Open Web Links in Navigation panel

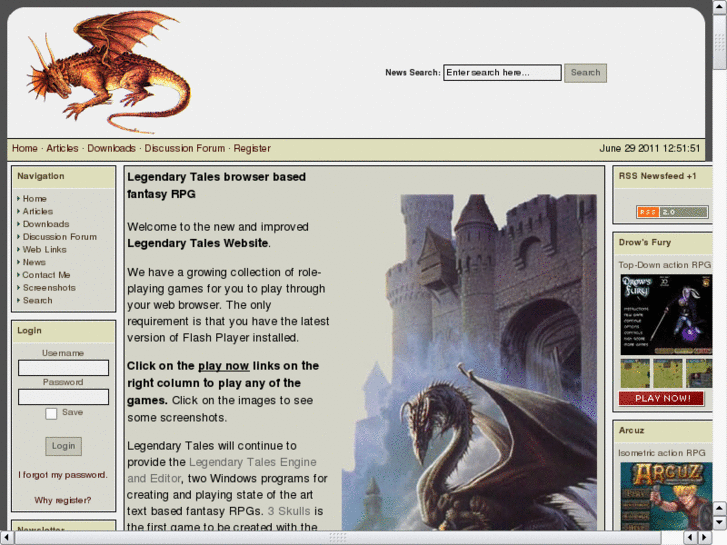[45, 250]
